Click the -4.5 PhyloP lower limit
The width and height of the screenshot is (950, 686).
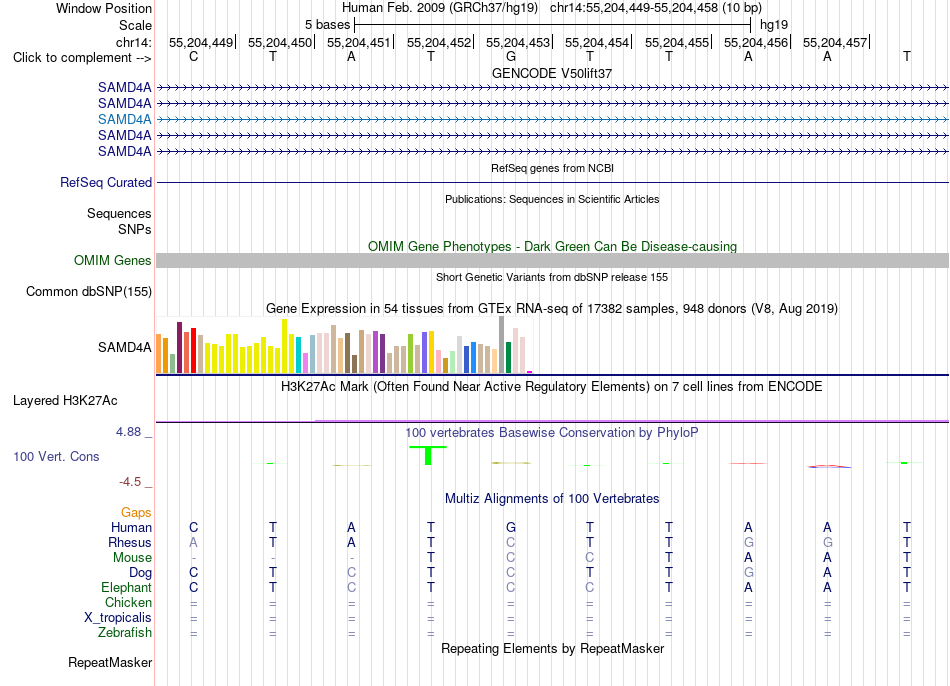click(x=130, y=482)
